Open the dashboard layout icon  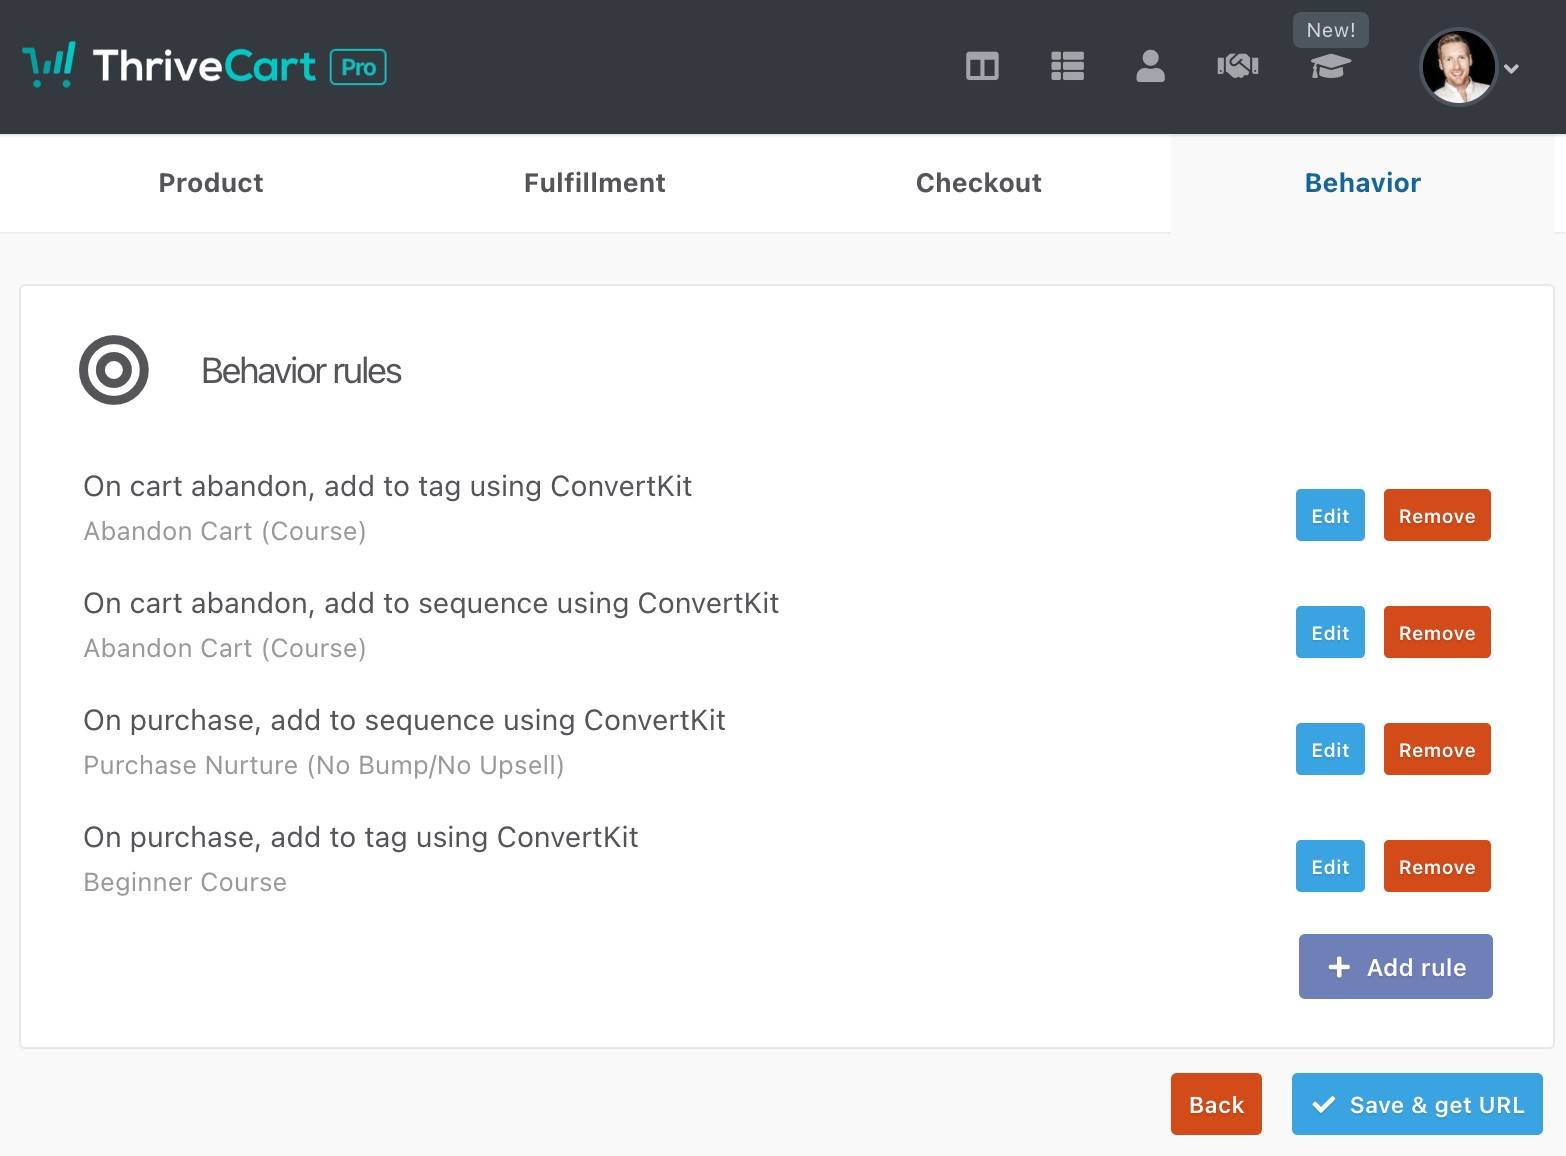click(x=982, y=67)
